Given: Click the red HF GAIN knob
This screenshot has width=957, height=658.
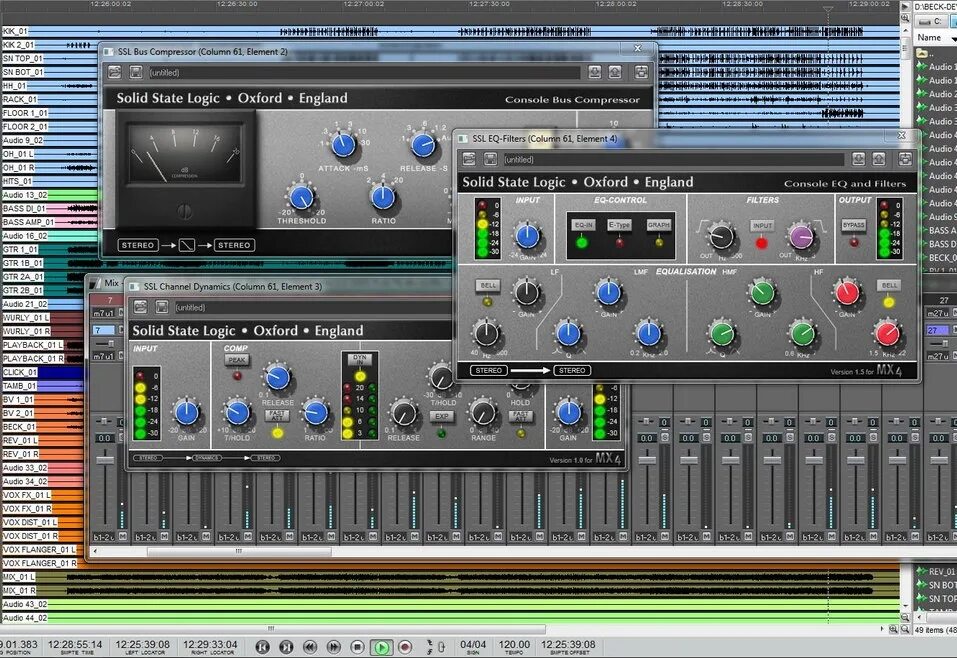Looking at the screenshot, I should coord(847,293).
